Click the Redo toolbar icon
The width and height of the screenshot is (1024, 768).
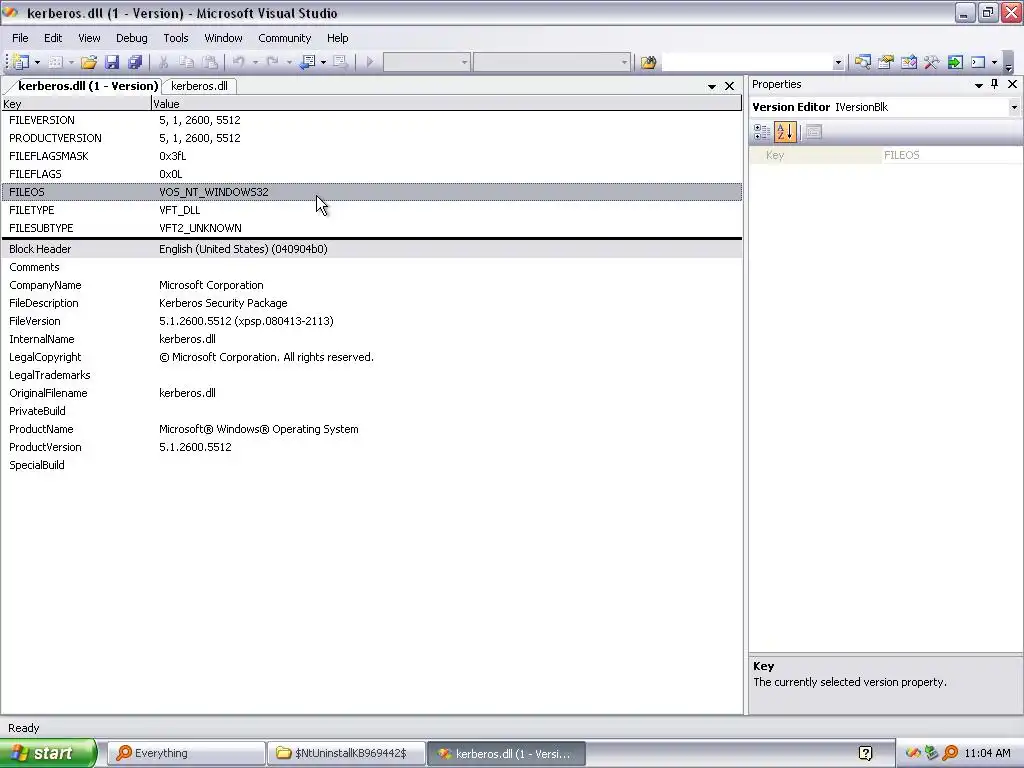click(272, 62)
